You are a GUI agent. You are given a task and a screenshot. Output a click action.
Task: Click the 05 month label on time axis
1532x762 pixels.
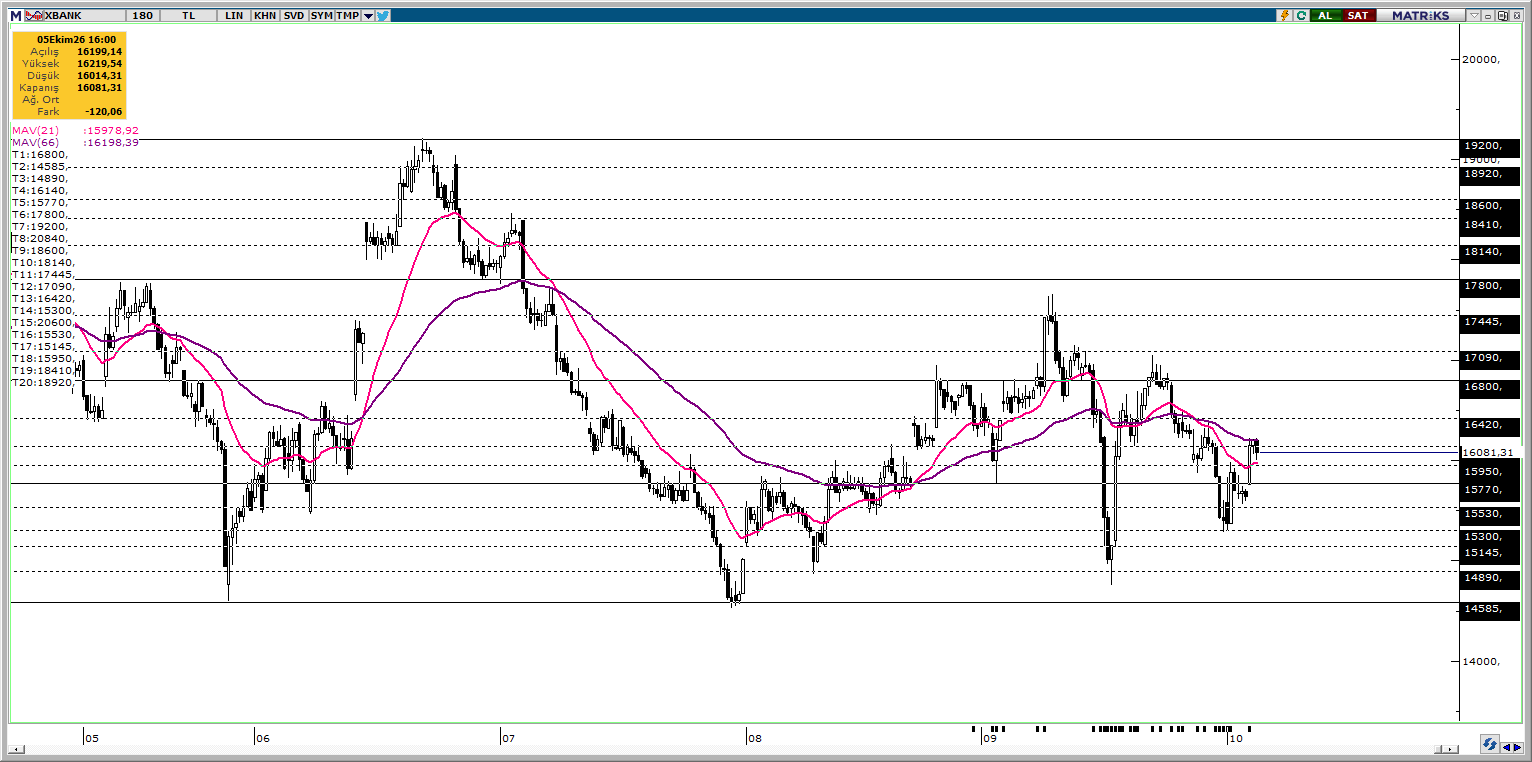pyautogui.click(x=91, y=739)
